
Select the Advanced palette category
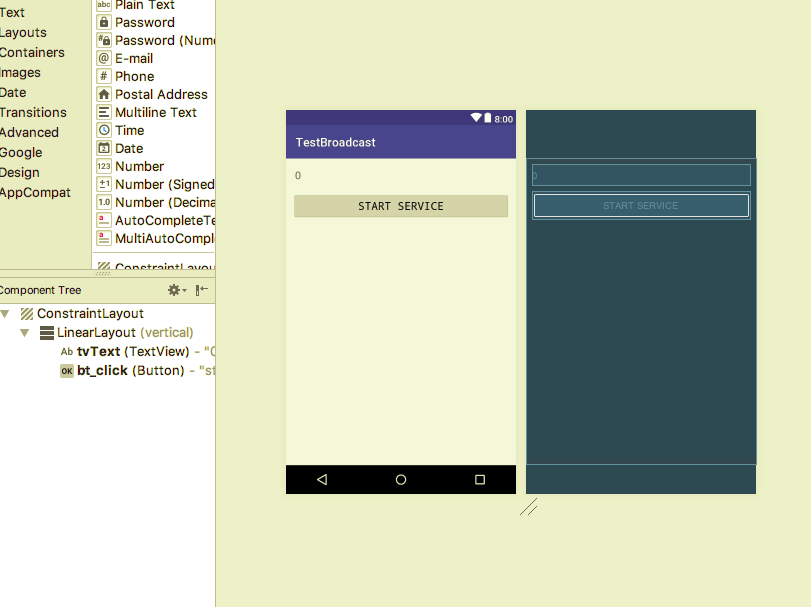pos(29,132)
